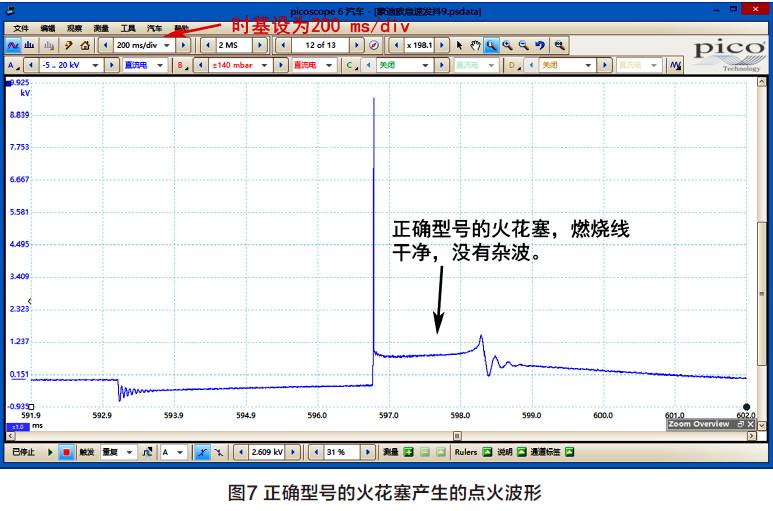Decrease timebase with left arrow
The image size is (773, 511).
105,45
